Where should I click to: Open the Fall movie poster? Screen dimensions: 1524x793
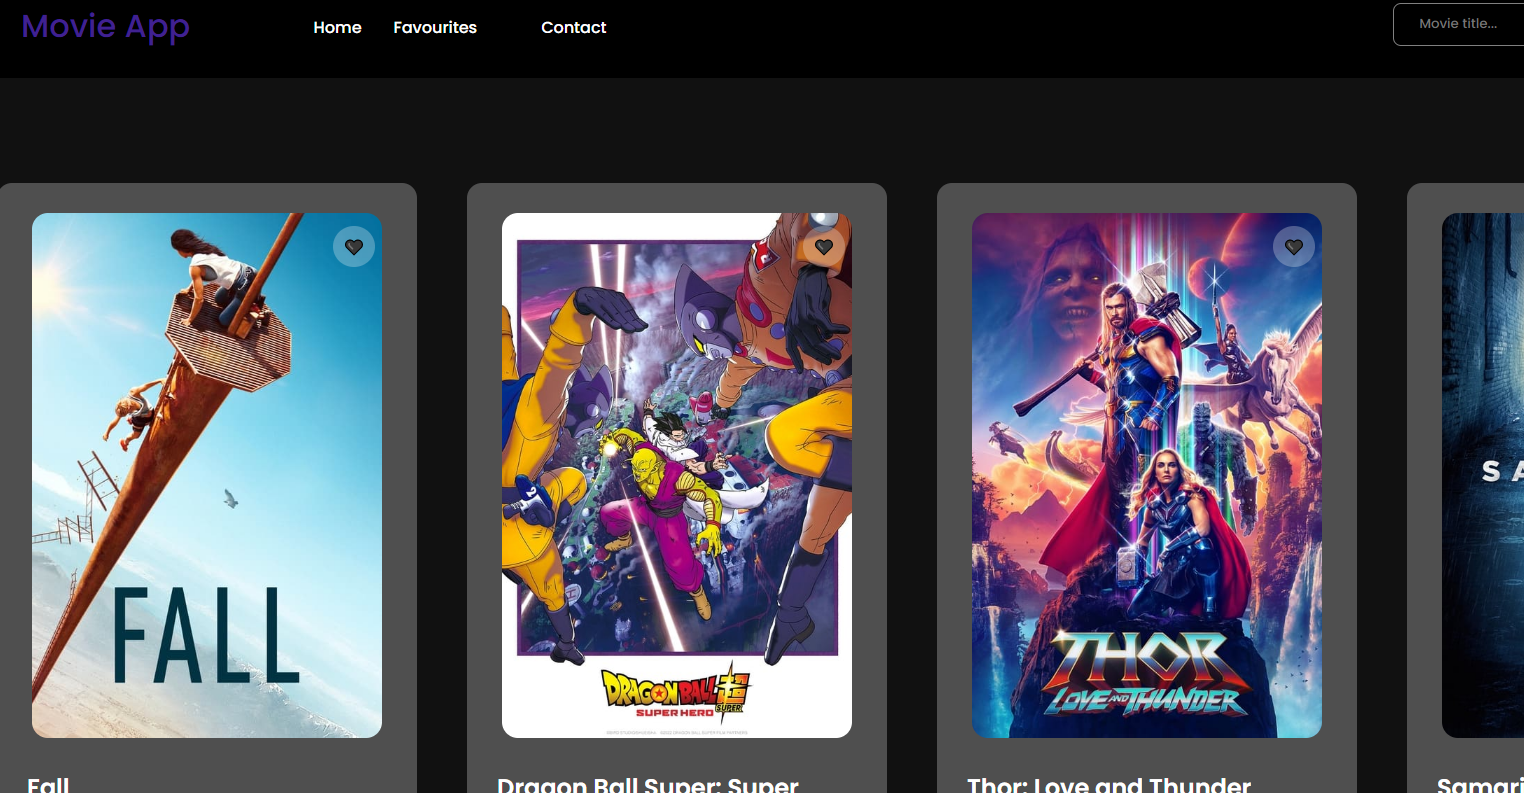point(207,475)
